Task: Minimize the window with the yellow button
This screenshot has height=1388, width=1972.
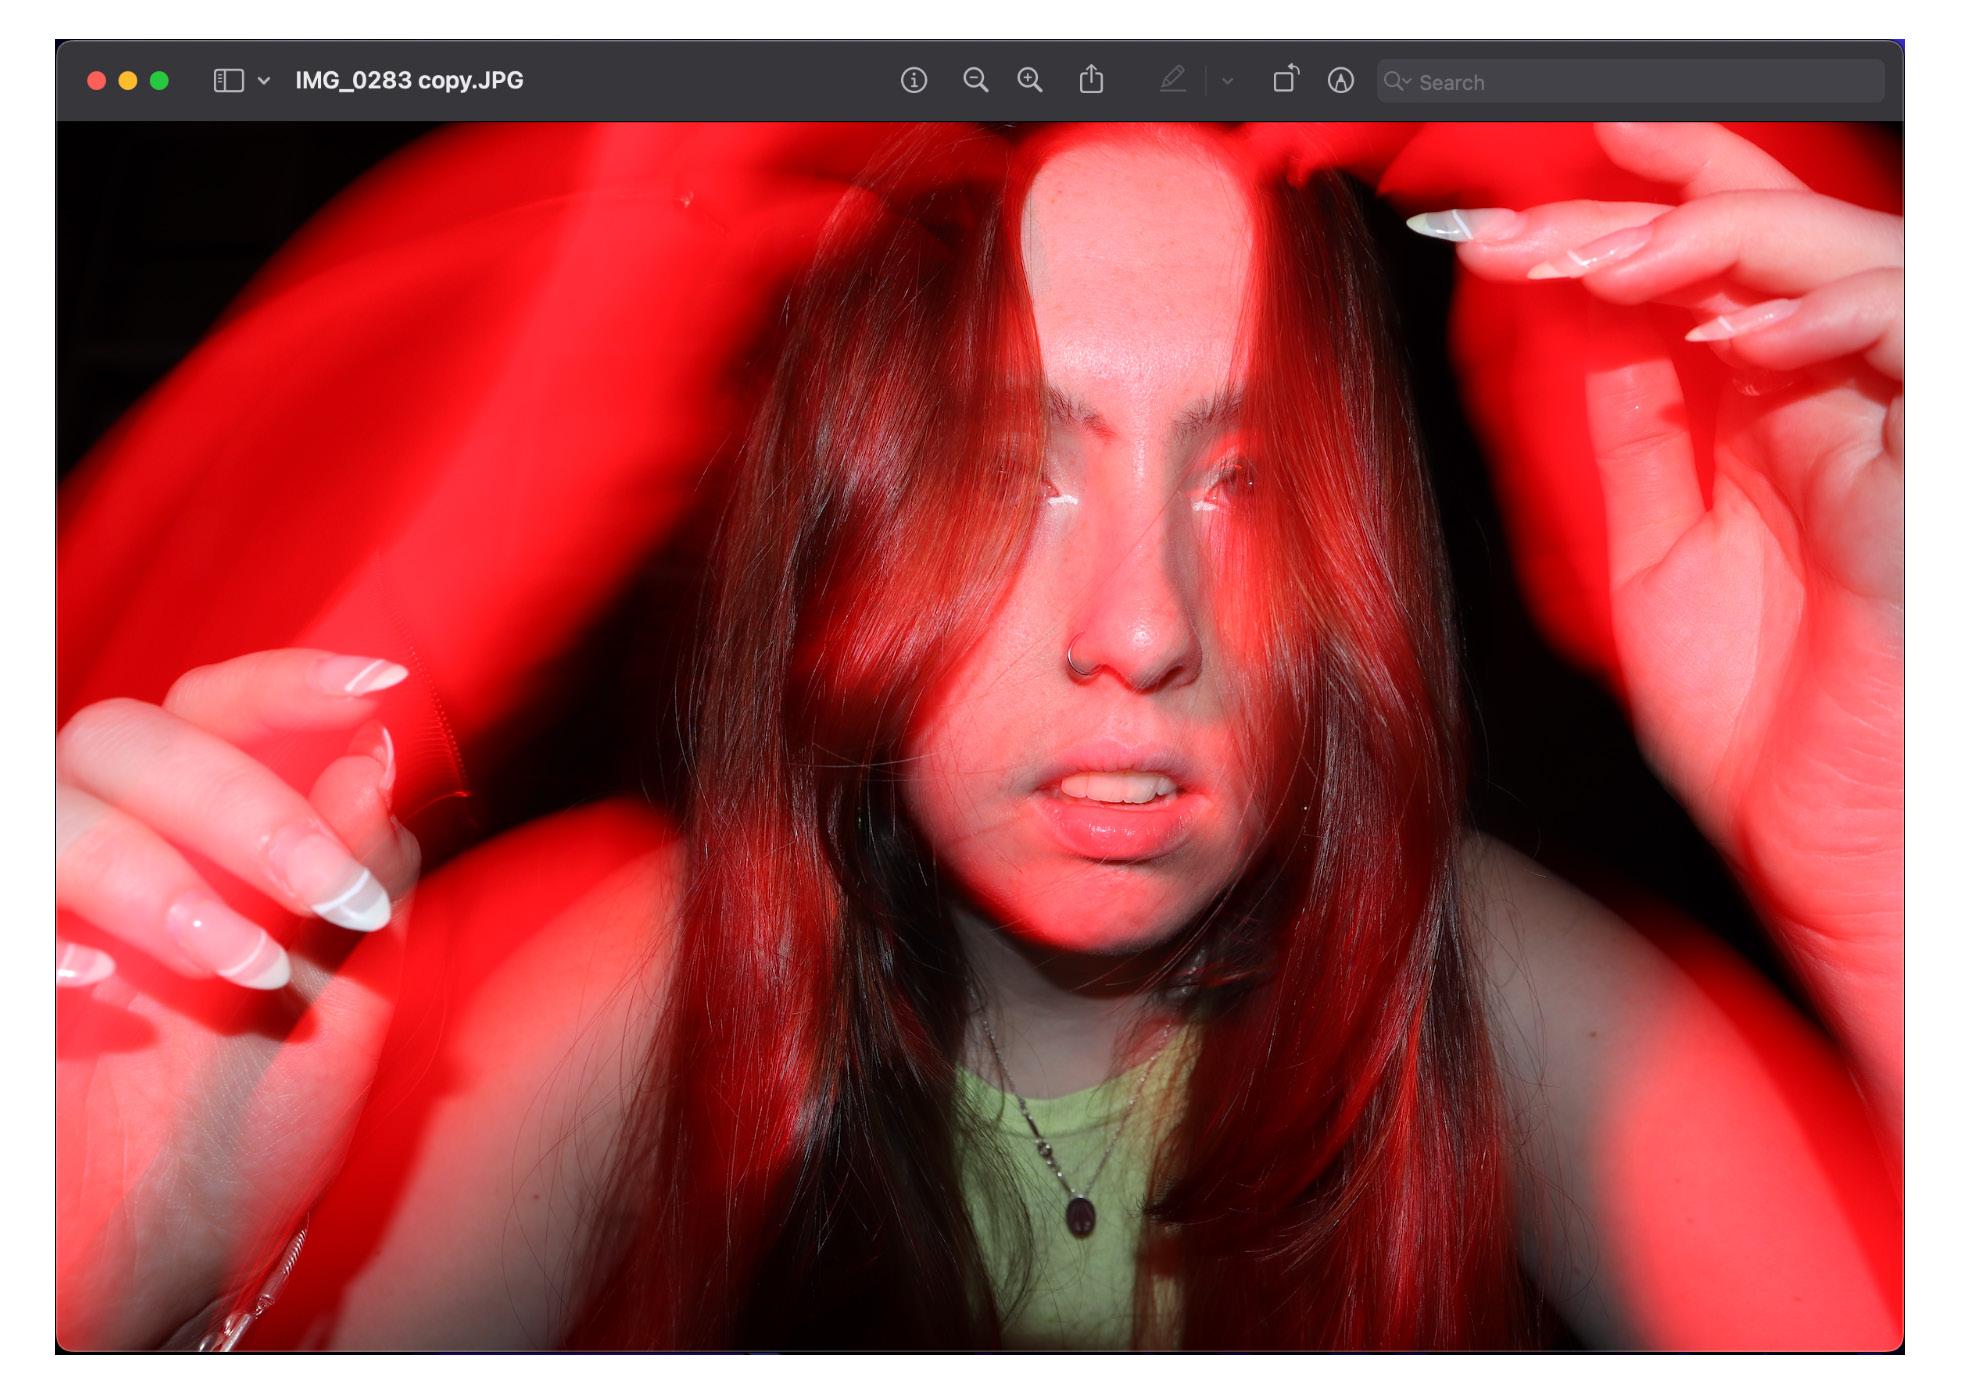Action: coord(128,80)
